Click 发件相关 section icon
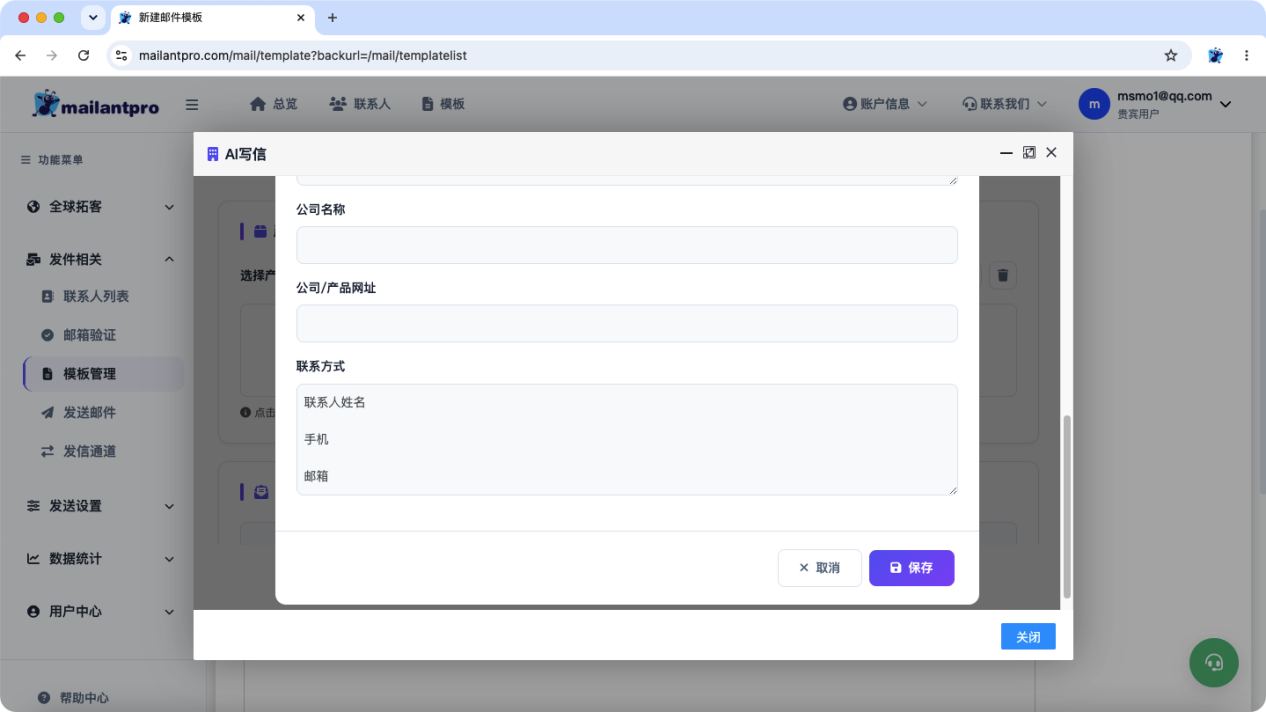Screen dimensions: 1266x712 click(33, 259)
